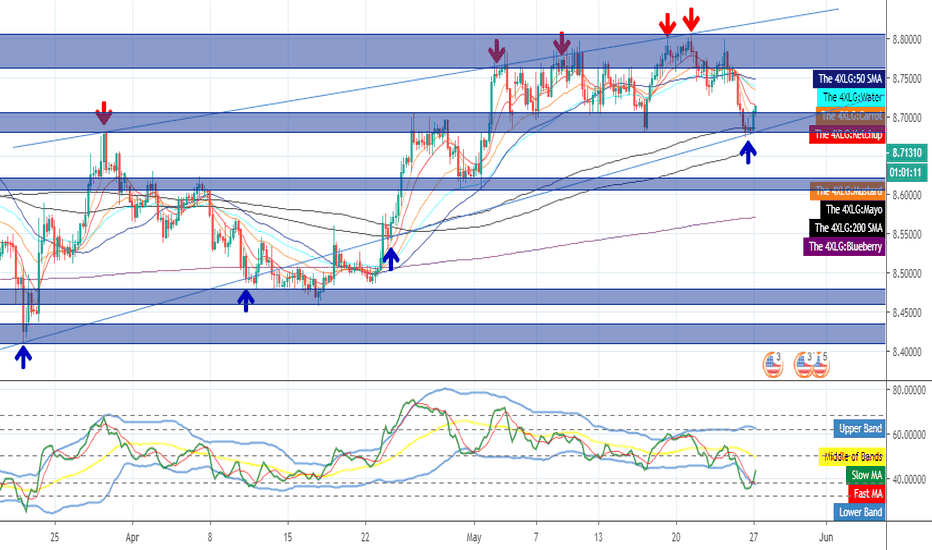Click the 'May' date on time axis
This screenshot has width=932, height=550.
[474, 538]
